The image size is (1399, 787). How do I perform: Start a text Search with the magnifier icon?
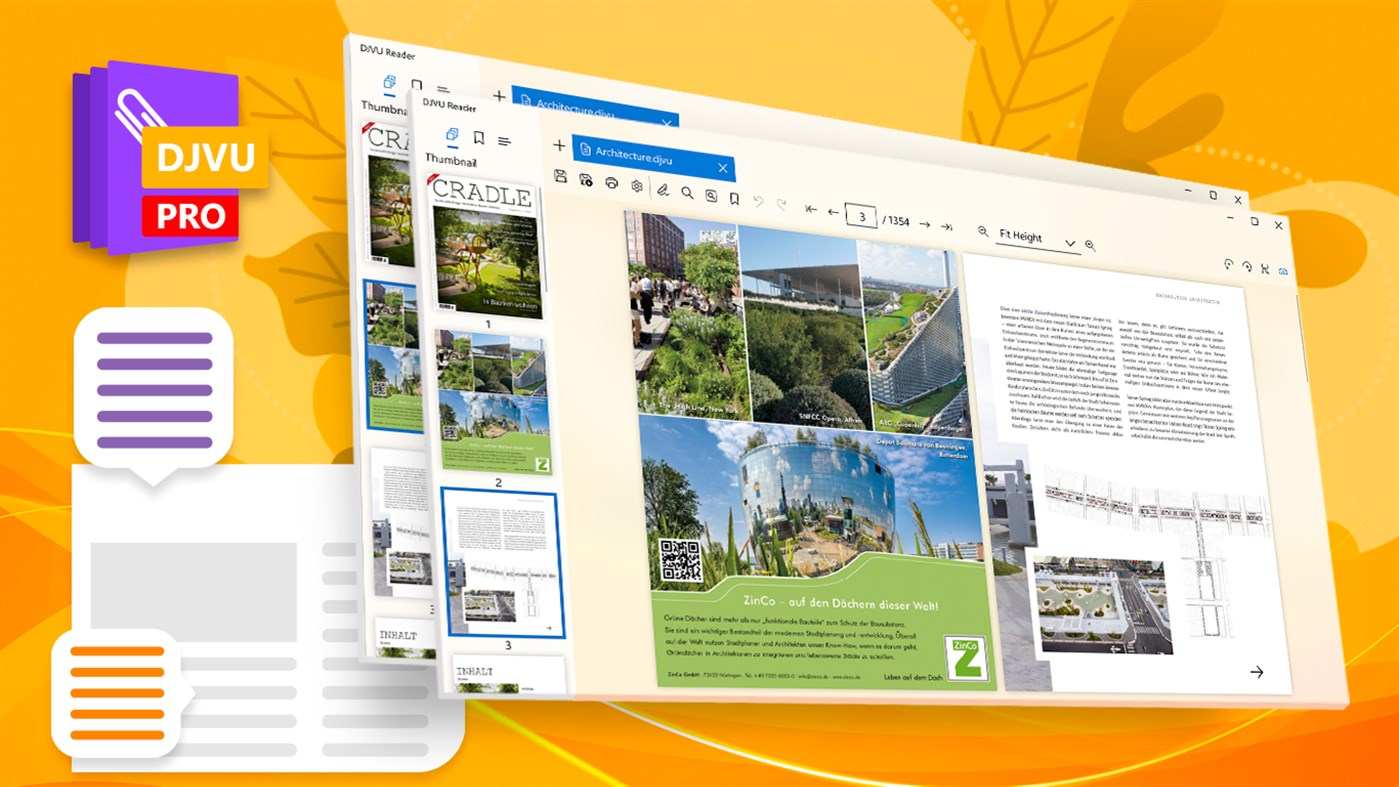687,193
